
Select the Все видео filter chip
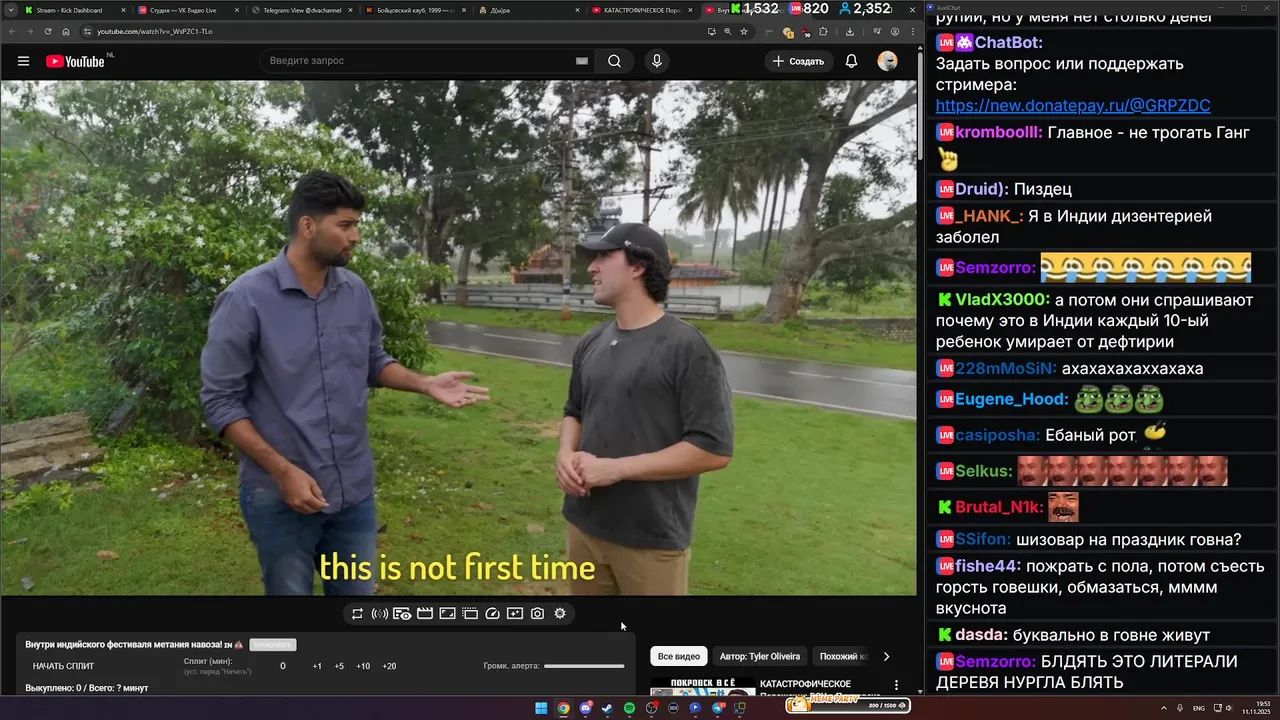[x=679, y=657]
